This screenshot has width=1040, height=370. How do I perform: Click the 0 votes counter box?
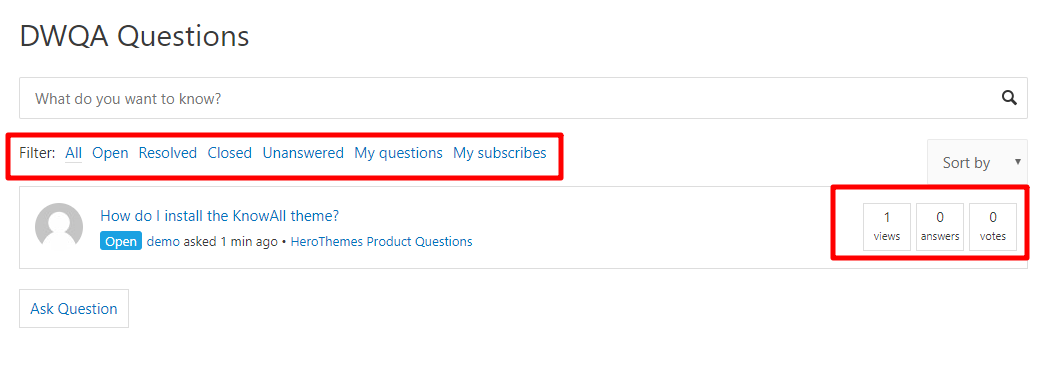coord(993,227)
